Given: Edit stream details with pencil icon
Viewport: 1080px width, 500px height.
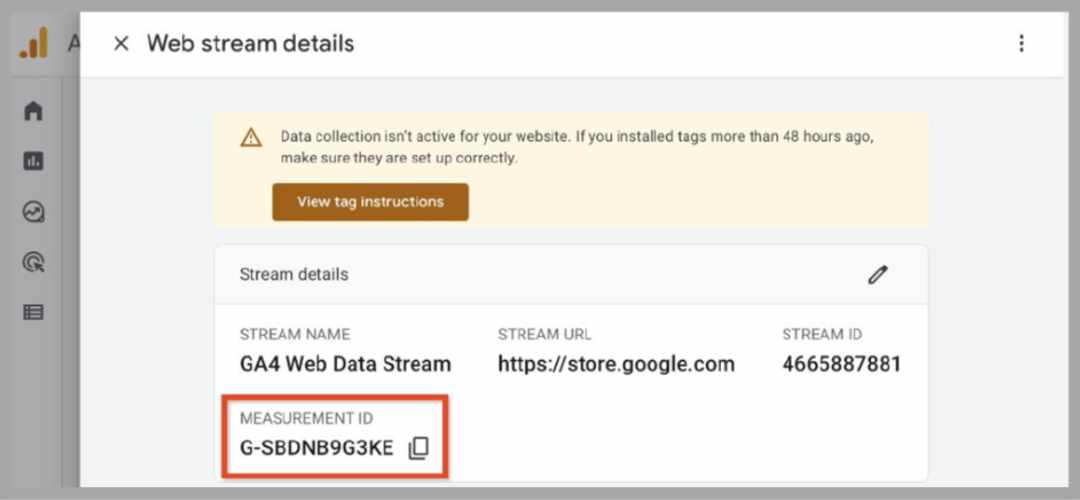Looking at the screenshot, I should coord(878,275).
